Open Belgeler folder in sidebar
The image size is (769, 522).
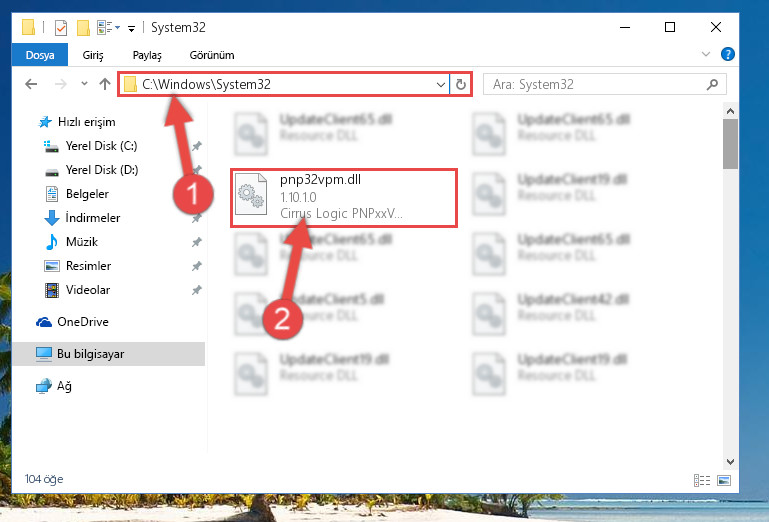[77, 194]
